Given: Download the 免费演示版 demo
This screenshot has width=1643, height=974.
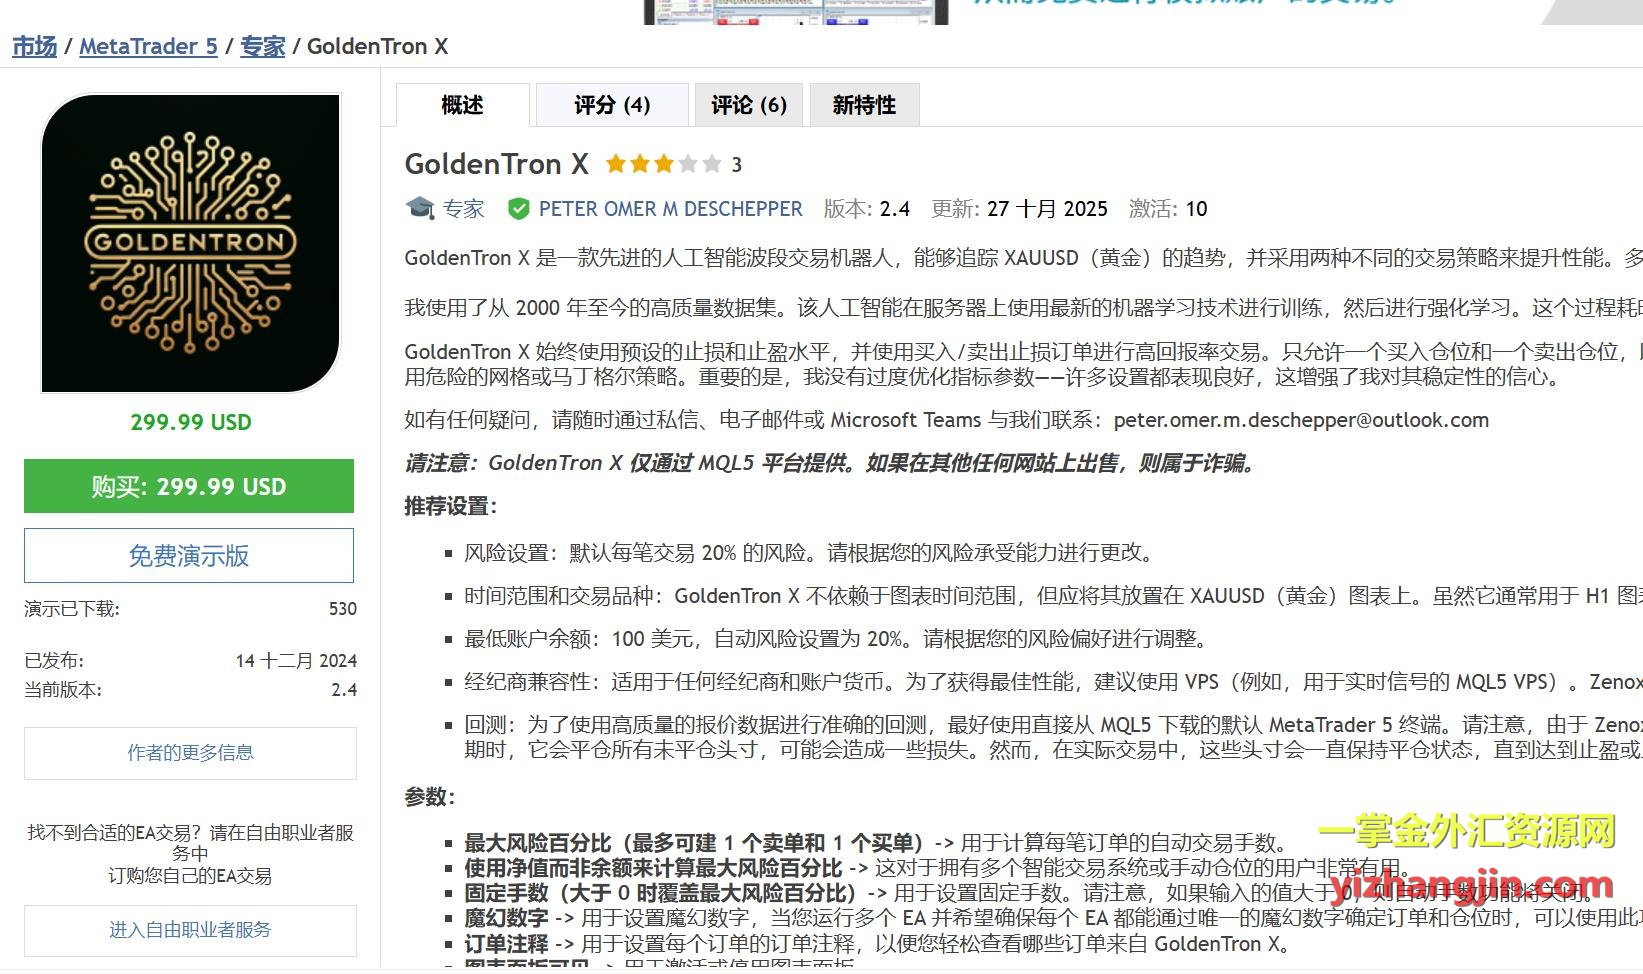Looking at the screenshot, I should click(189, 555).
